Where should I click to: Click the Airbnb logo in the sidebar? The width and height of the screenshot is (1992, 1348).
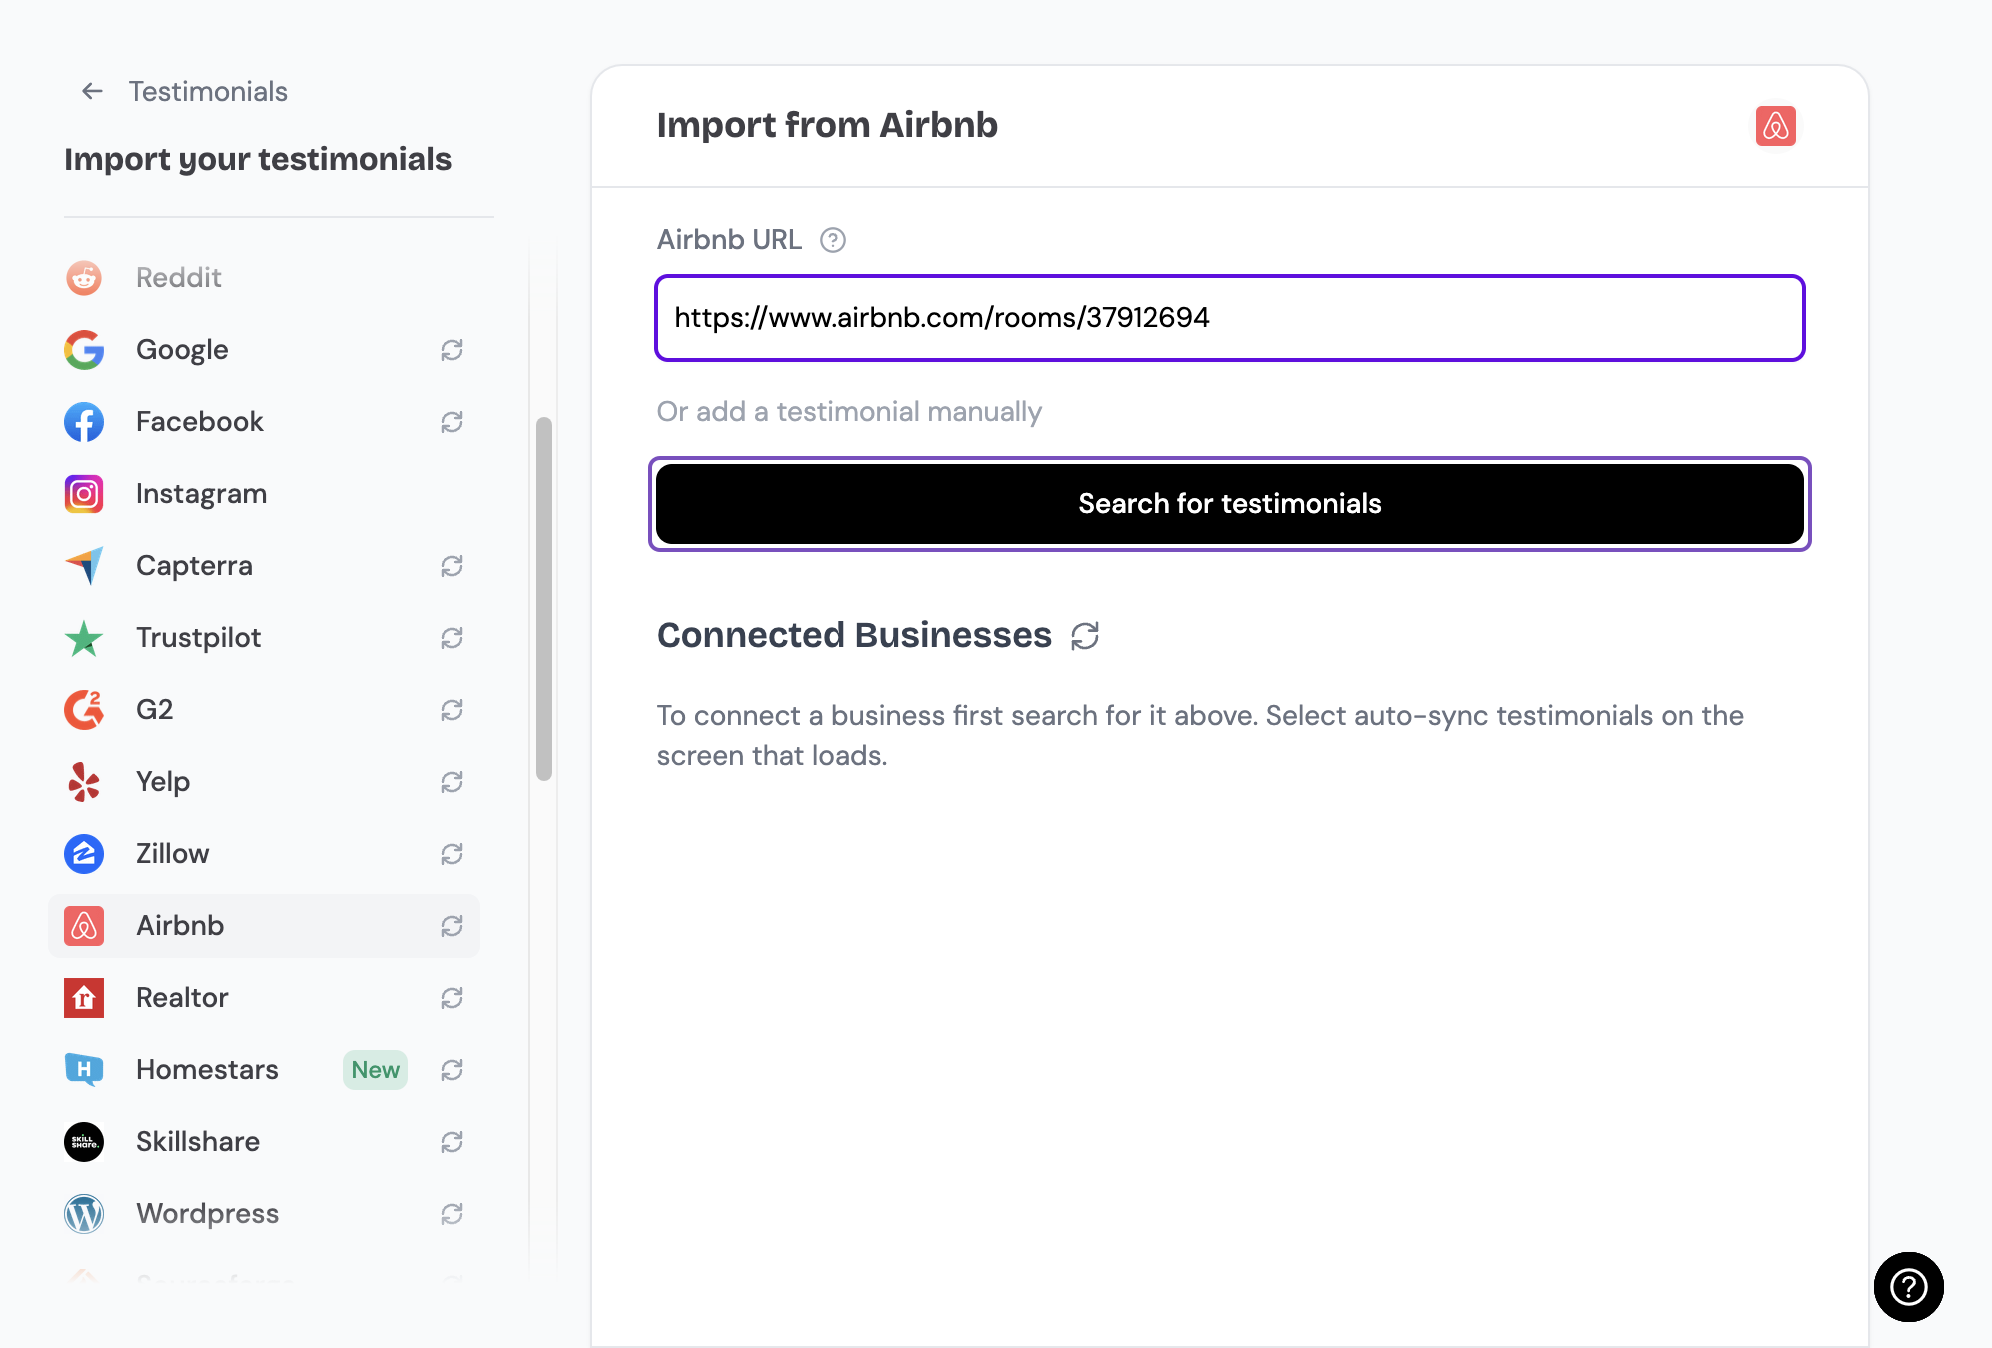(84, 926)
